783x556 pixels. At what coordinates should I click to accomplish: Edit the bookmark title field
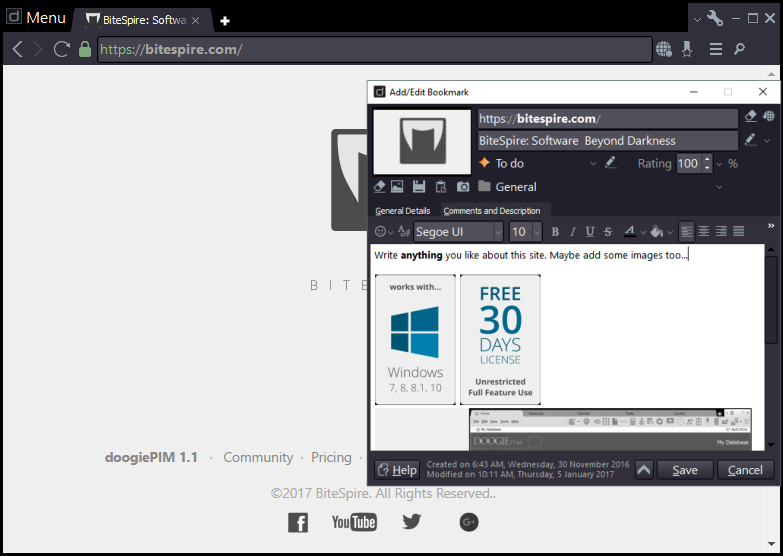(608, 140)
